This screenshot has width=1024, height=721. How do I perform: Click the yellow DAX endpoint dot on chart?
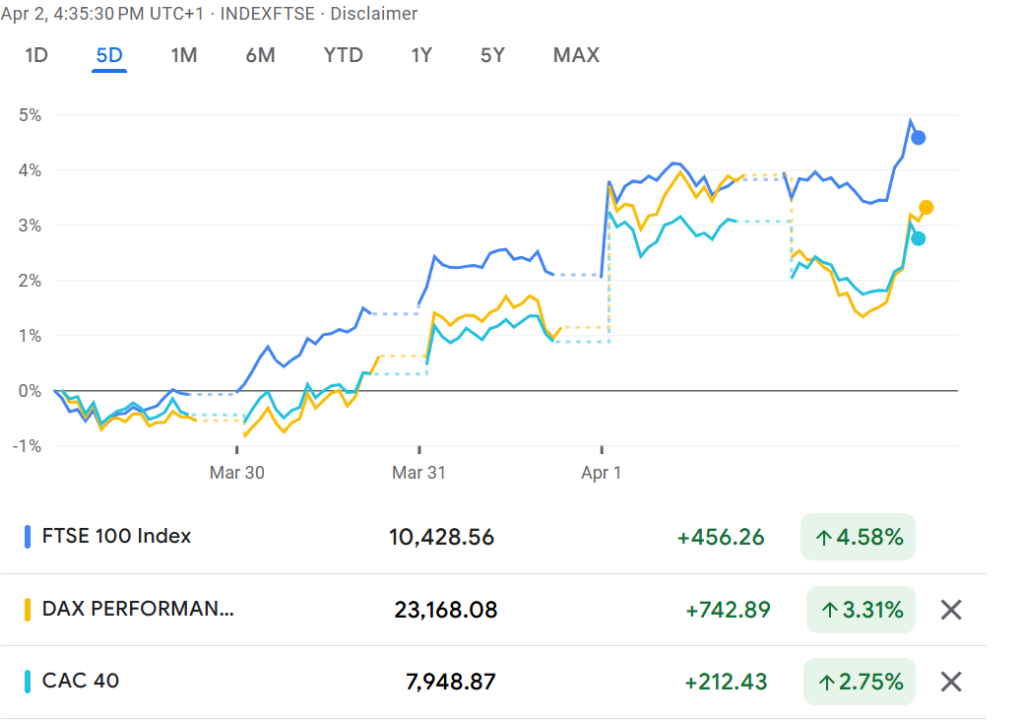[x=926, y=207]
